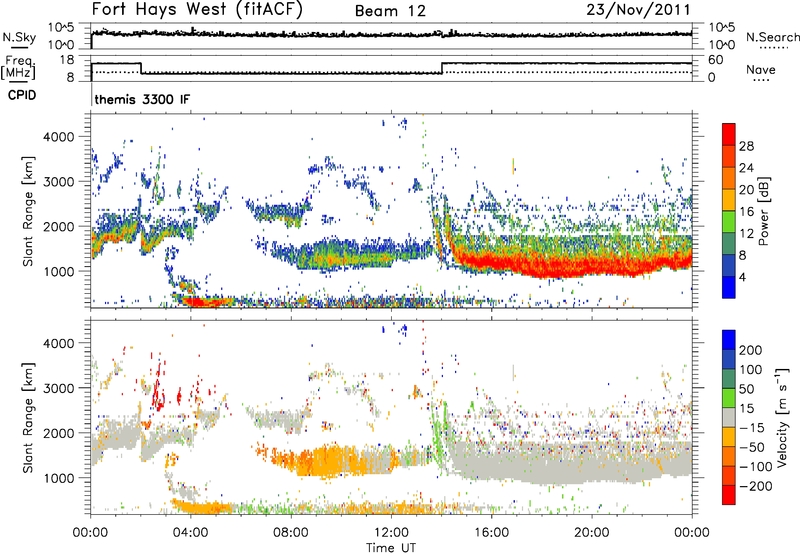This screenshot has width=800, height=554.
Task: Click the '-15' tick on the velocity colorbar
Action: (x=752, y=427)
